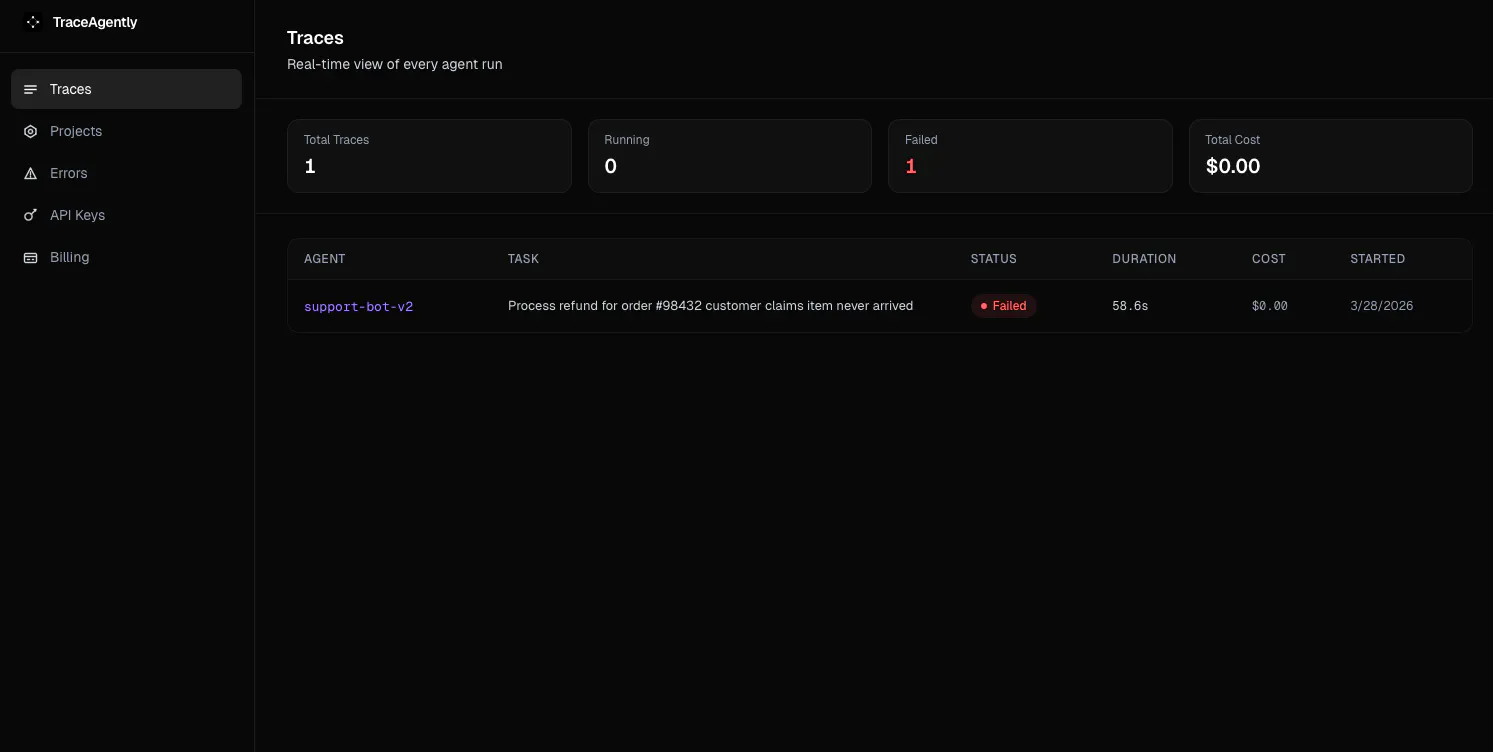Select the Running stat card
The width and height of the screenshot is (1493, 752).
tap(730, 156)
